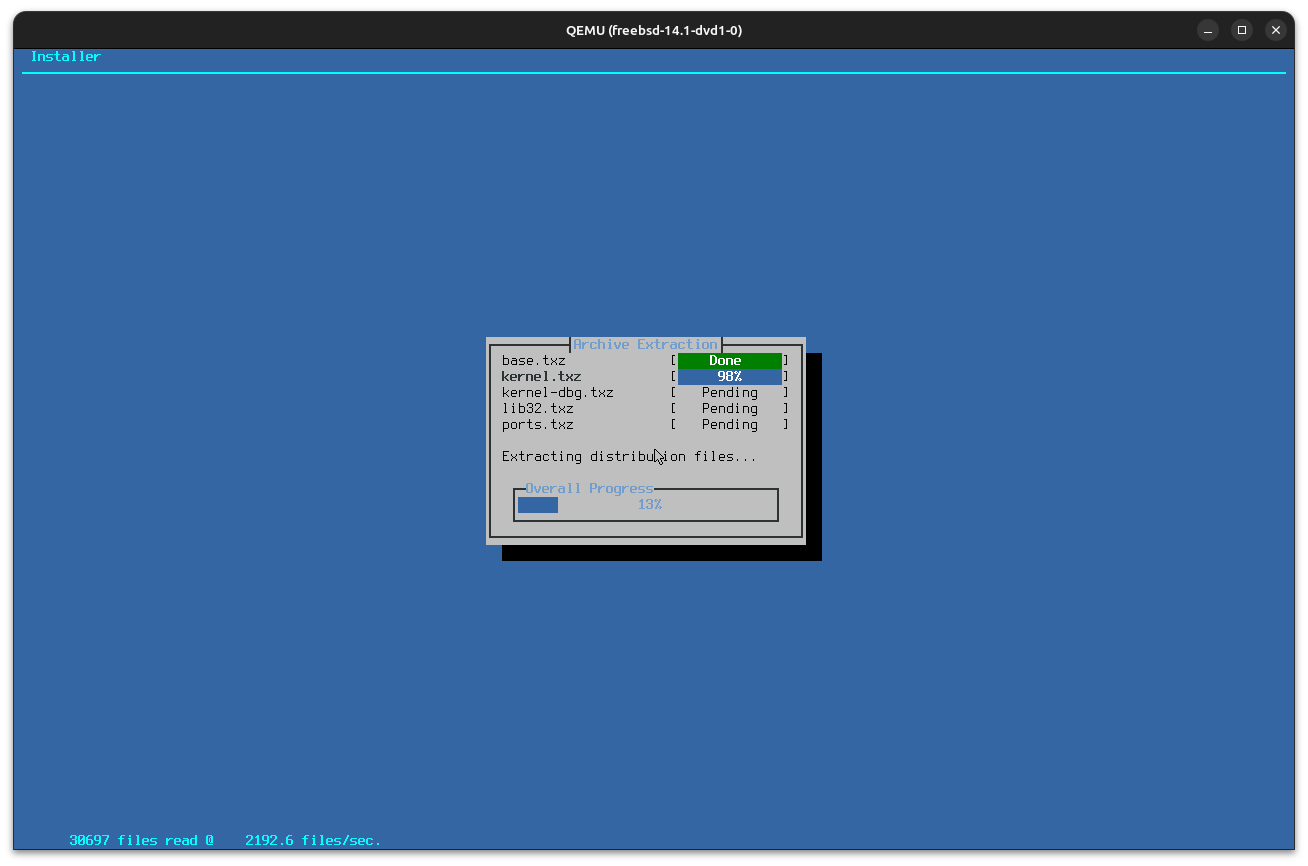Click the 'Extracting distribution files...' message
This screenshot has width=1308, height=866.
click(629, 457)
